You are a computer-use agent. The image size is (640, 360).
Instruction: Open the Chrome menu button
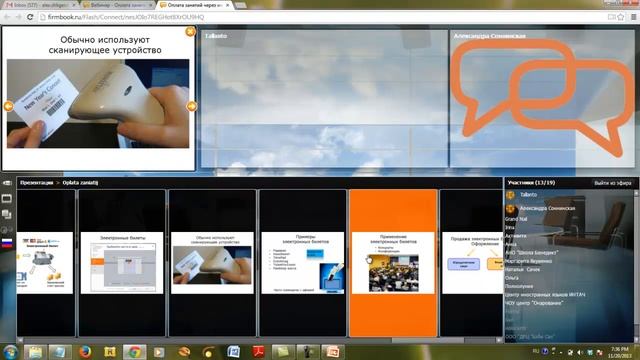point(633,17)
